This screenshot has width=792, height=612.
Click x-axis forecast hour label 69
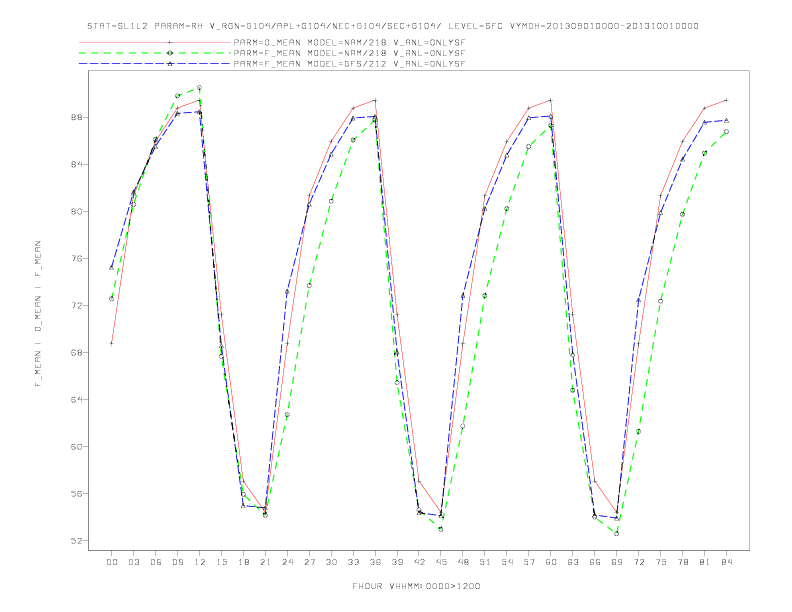click(x=617, y=562)
